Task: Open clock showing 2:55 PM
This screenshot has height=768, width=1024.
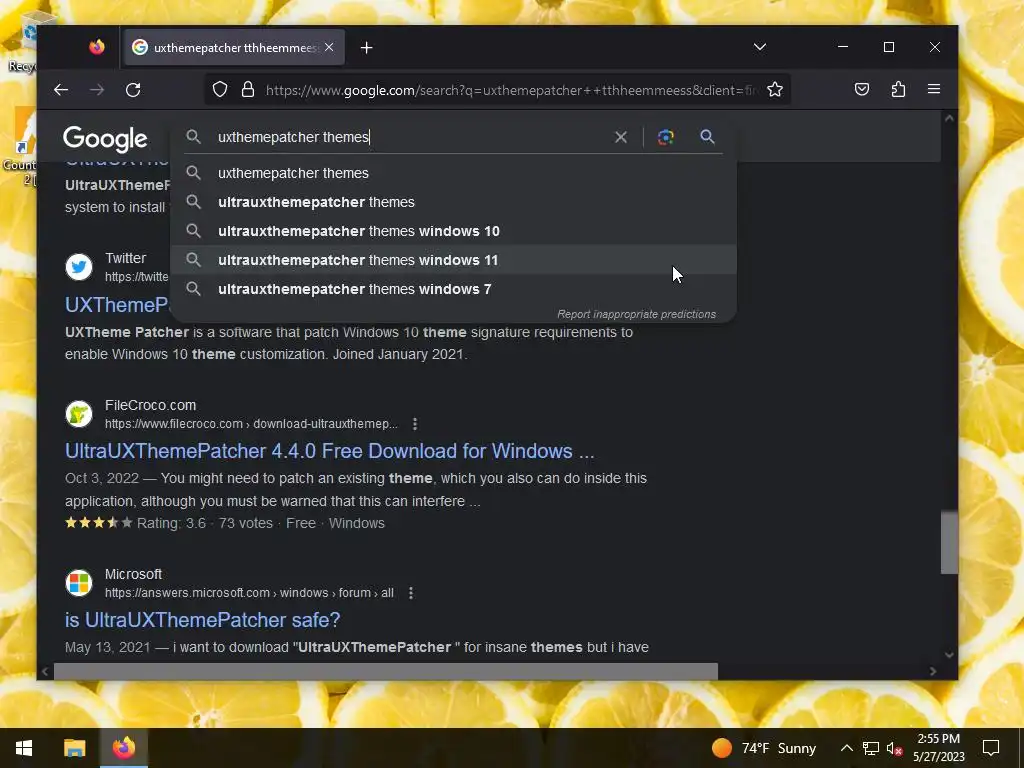Action: pyautogui.click(x=938, y=748)
